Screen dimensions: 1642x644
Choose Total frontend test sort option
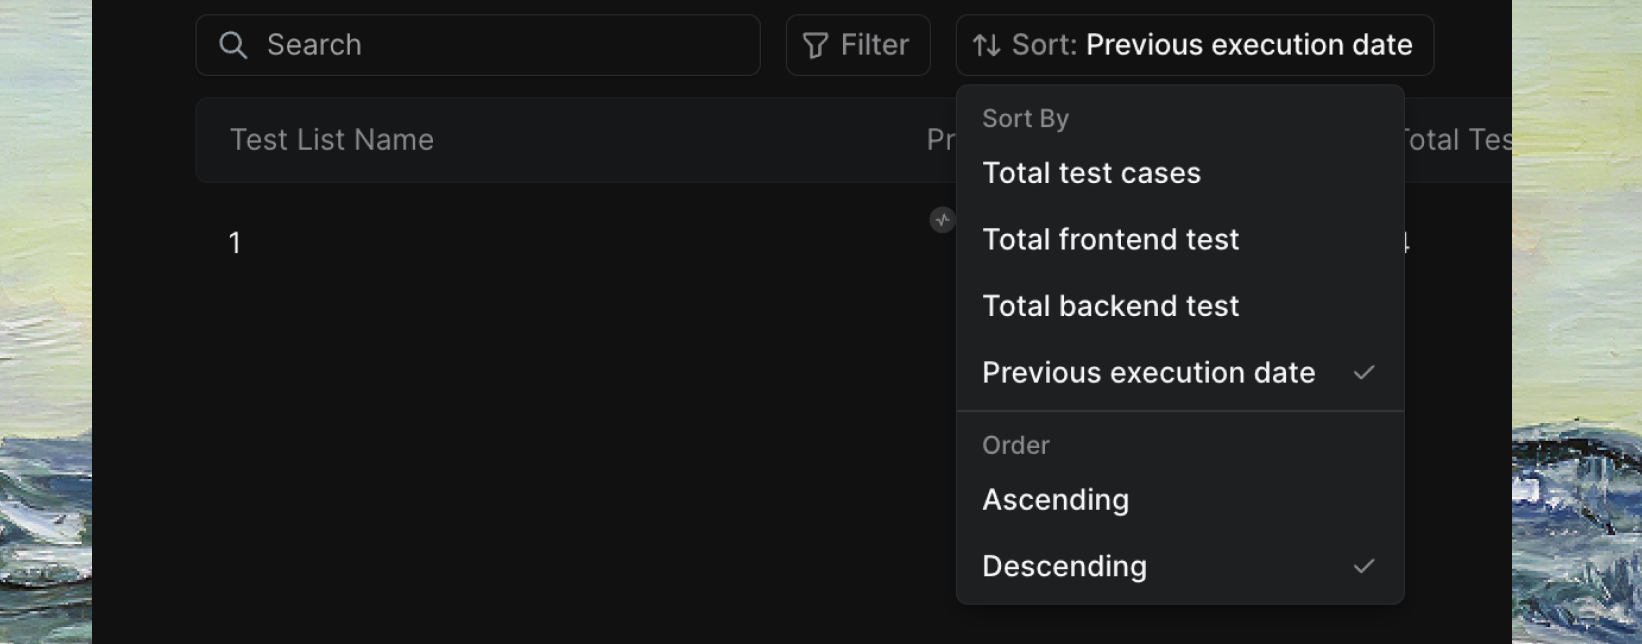(1110, 240)
